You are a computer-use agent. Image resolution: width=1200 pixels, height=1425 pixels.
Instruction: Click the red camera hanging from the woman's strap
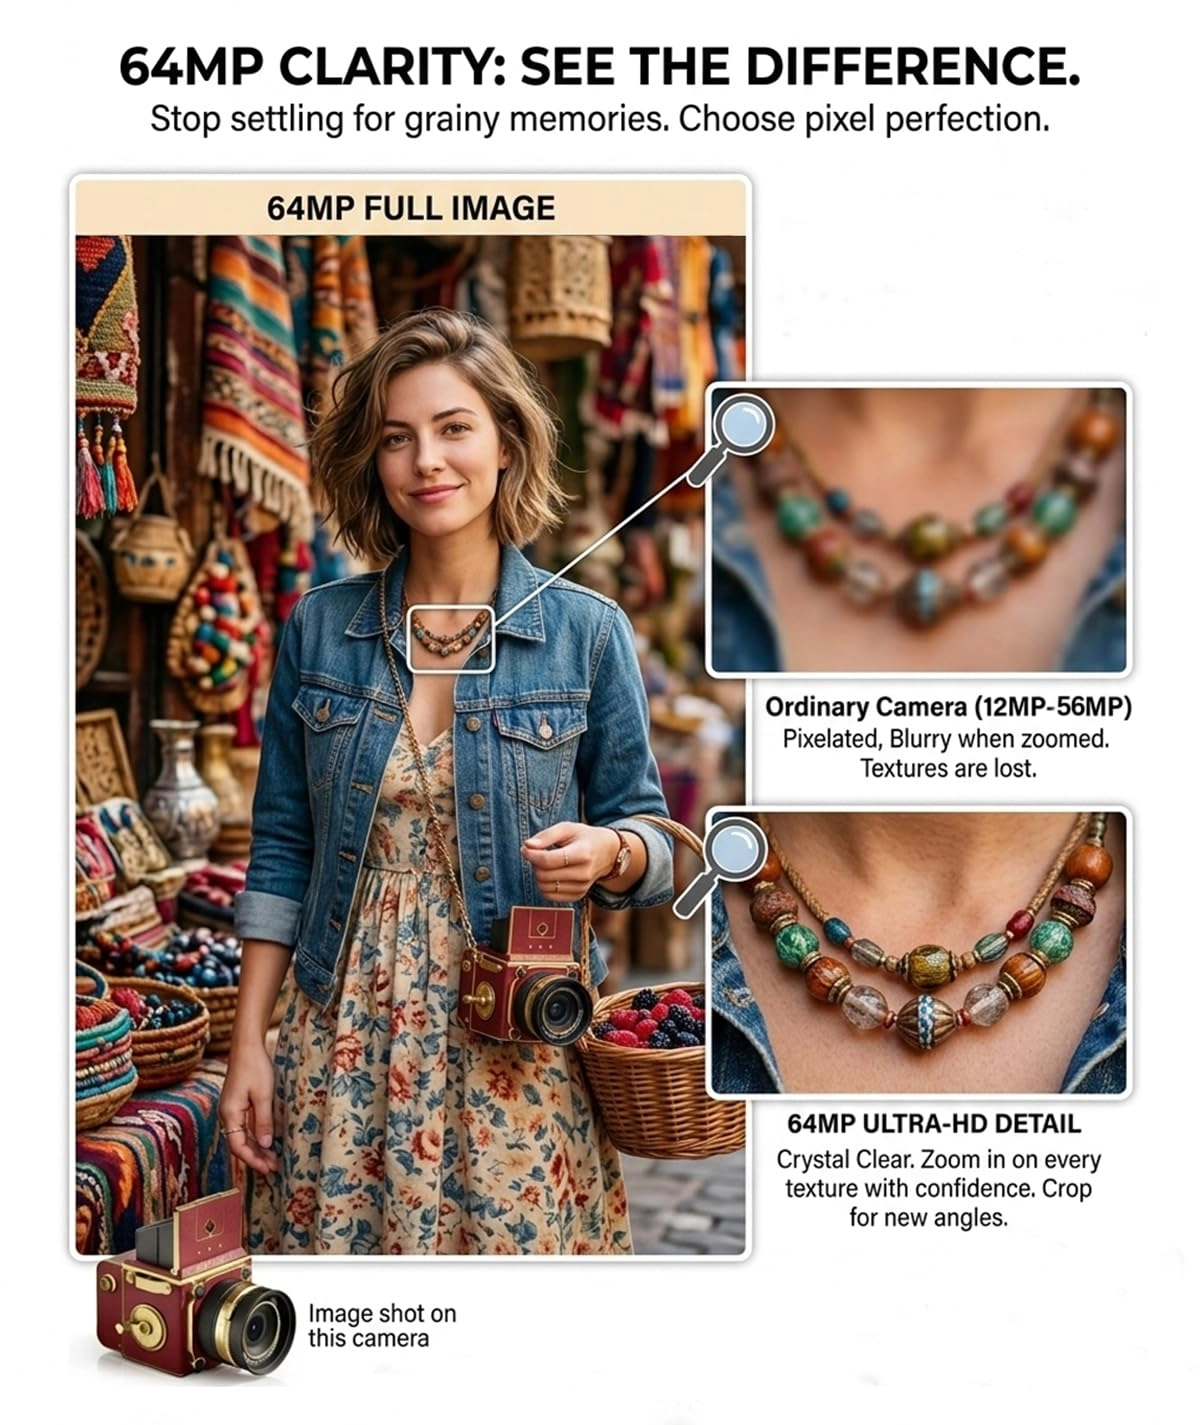[x=524, y=976]
